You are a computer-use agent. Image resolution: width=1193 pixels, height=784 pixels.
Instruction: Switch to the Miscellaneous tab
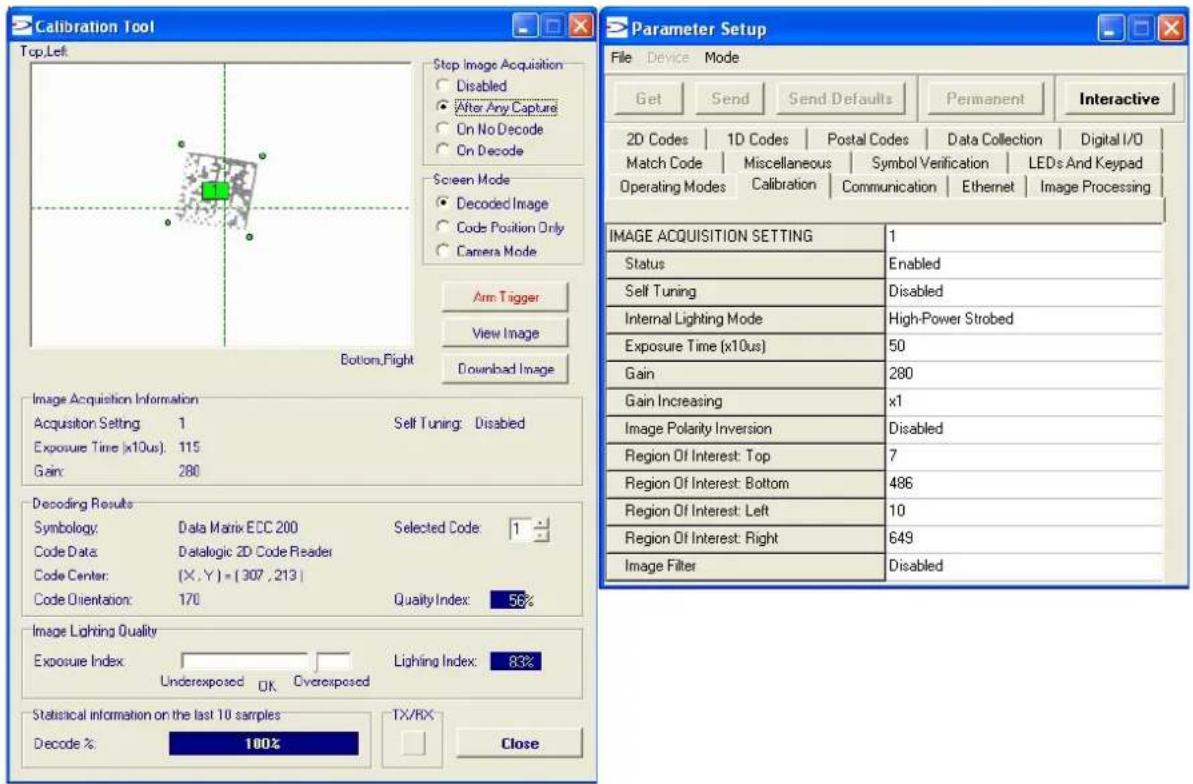click(787, 163)
